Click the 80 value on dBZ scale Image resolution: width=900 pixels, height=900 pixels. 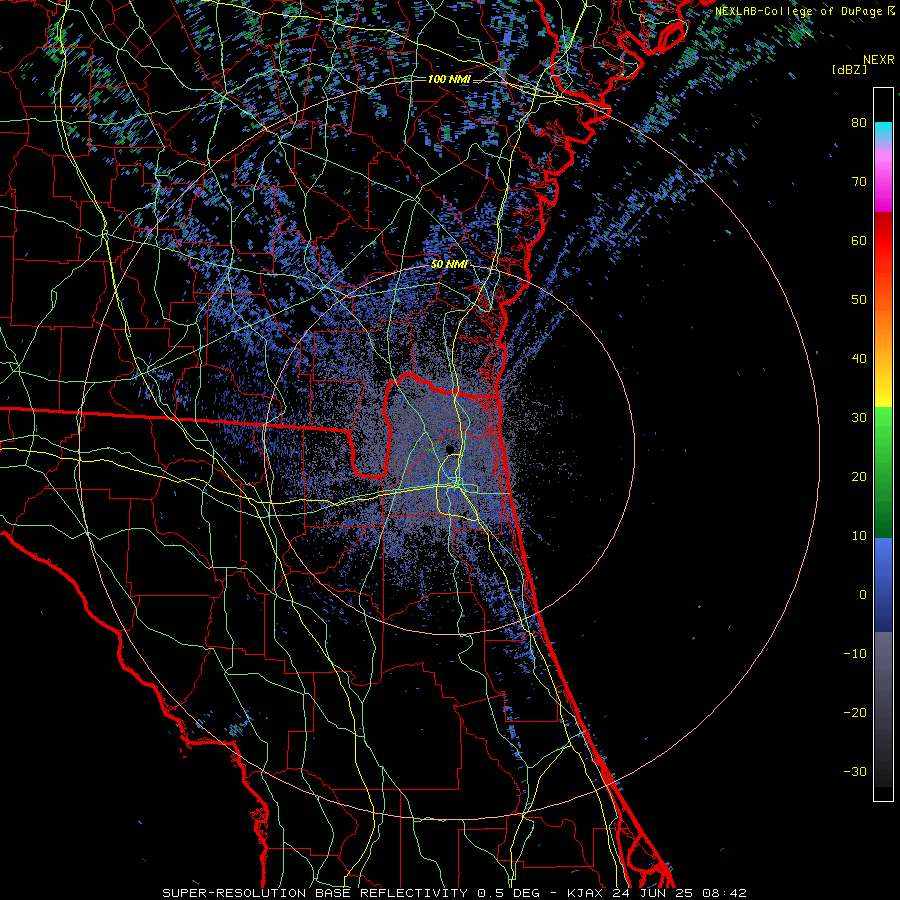point(859,122)
